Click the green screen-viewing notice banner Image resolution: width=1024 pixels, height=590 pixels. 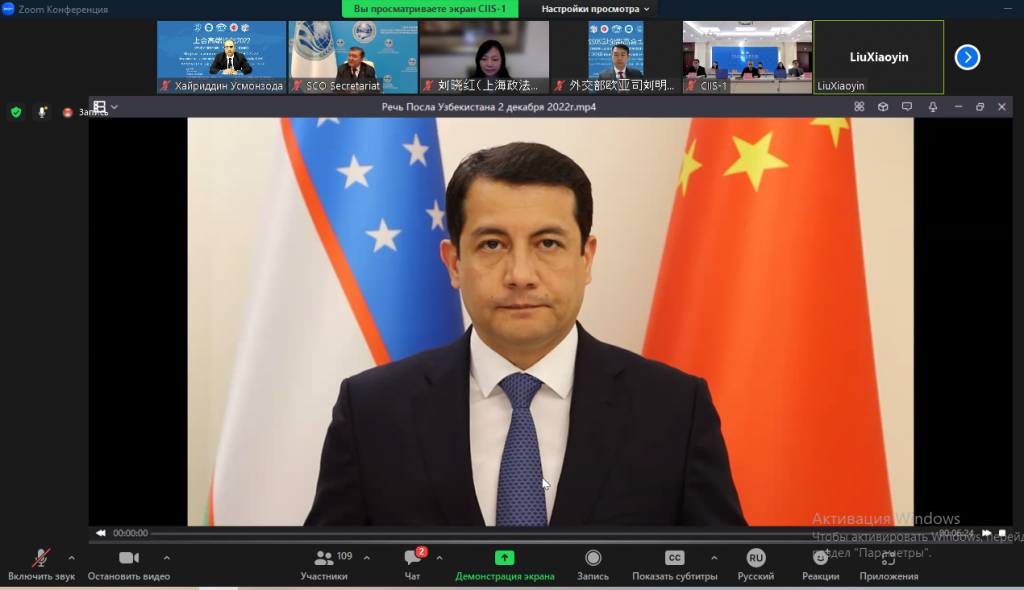click(x=430, y=9)
